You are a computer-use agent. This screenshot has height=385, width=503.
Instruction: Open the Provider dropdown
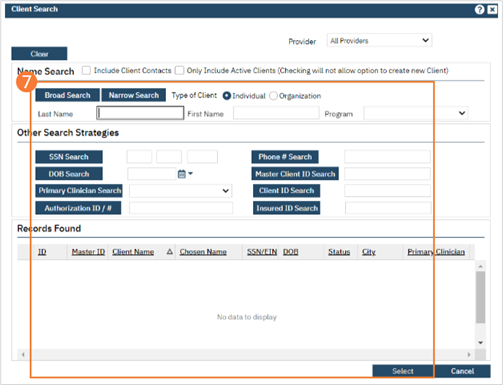379,41
